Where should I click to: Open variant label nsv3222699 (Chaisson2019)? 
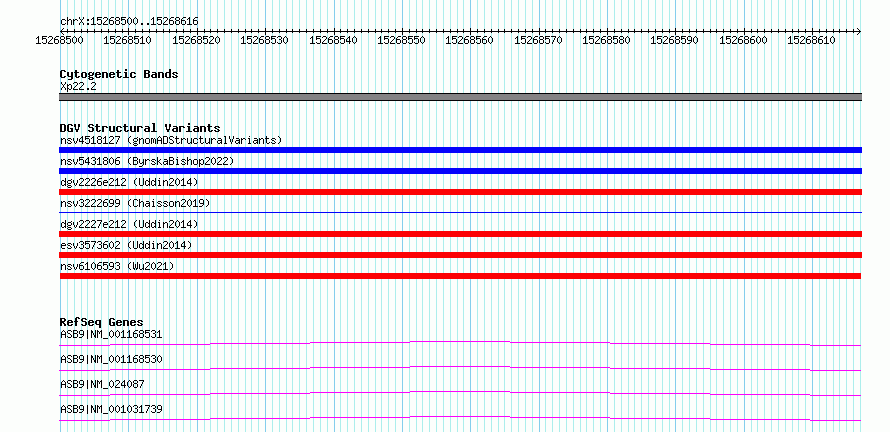tap(135, 203)
